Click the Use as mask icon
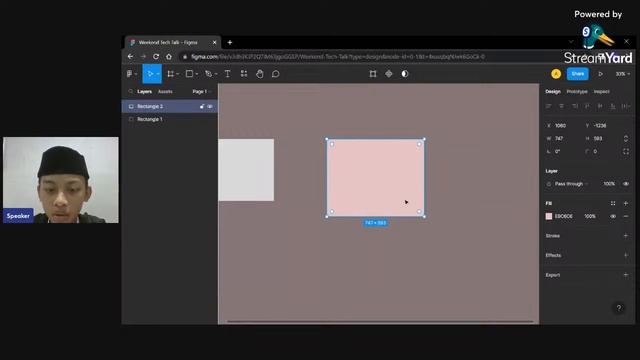640x360 pixels. (404, 74)
